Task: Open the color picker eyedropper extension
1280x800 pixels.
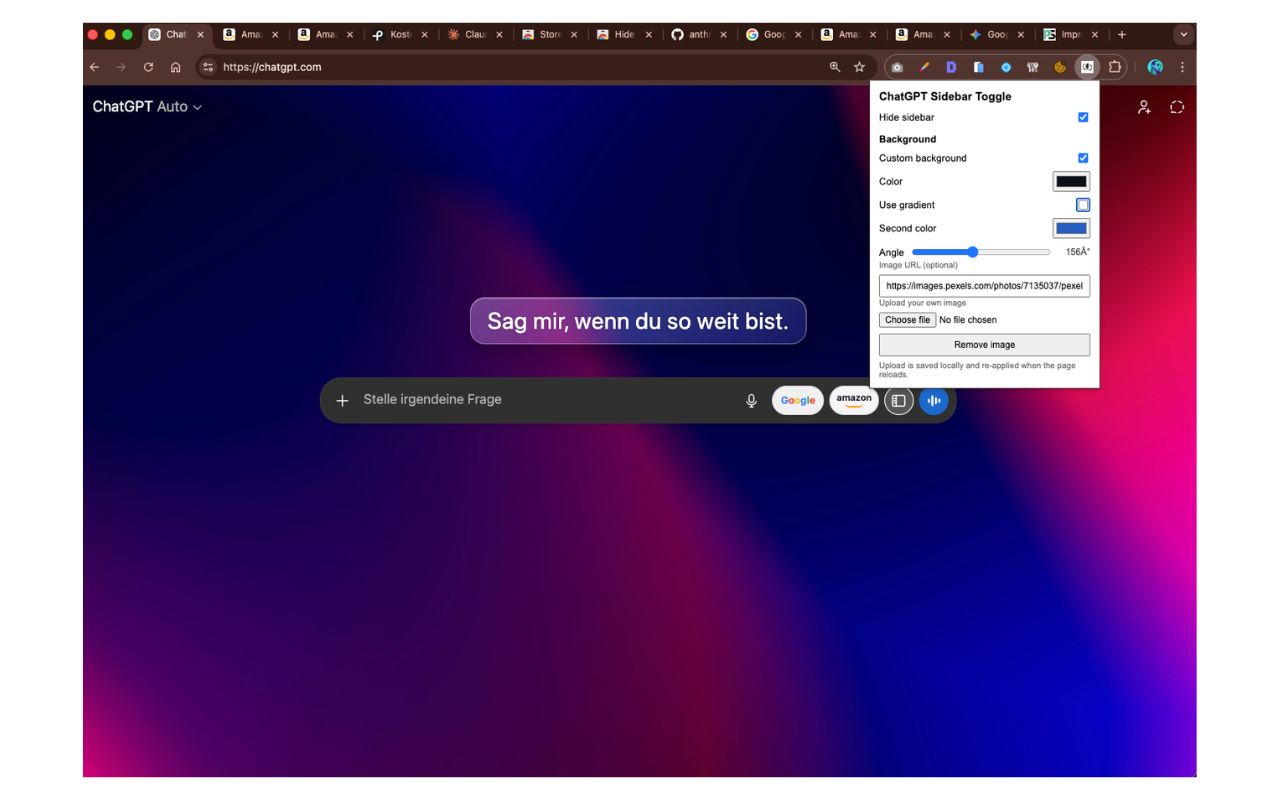Action: tap(924, 67)
